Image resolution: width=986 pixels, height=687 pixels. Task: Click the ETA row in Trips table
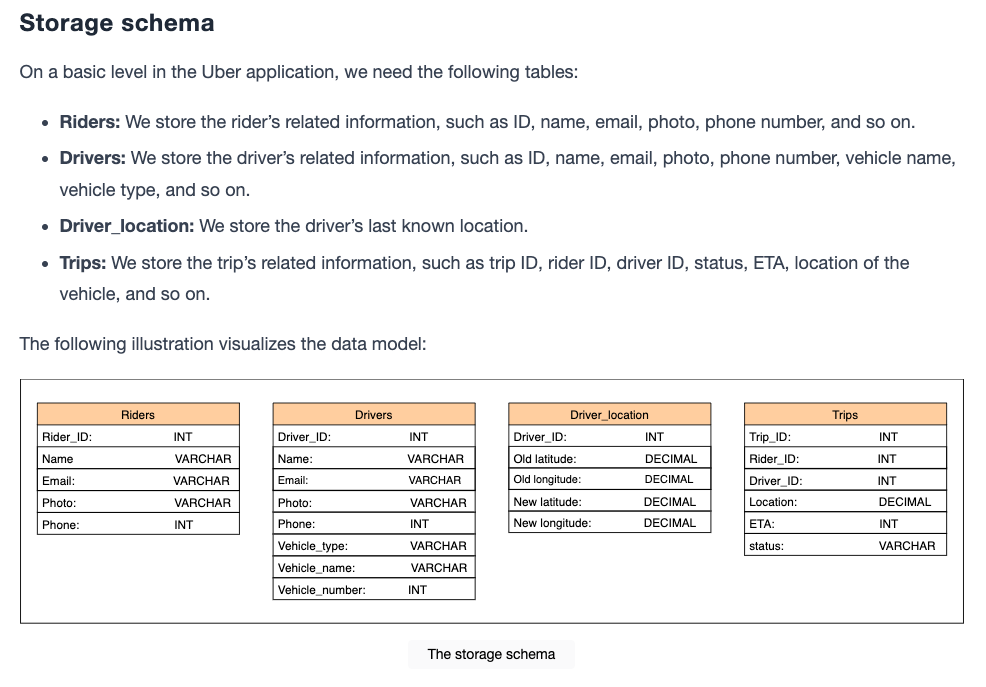point(845,523)
